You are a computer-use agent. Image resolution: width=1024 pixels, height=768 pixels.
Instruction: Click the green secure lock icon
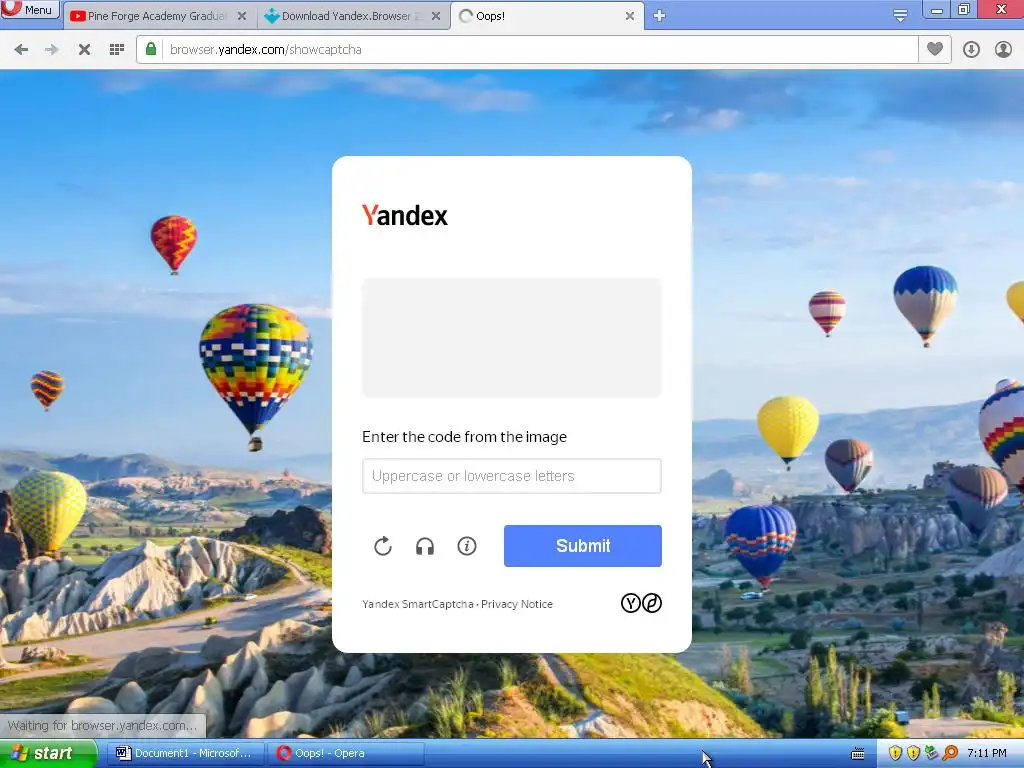coord(151,49)
